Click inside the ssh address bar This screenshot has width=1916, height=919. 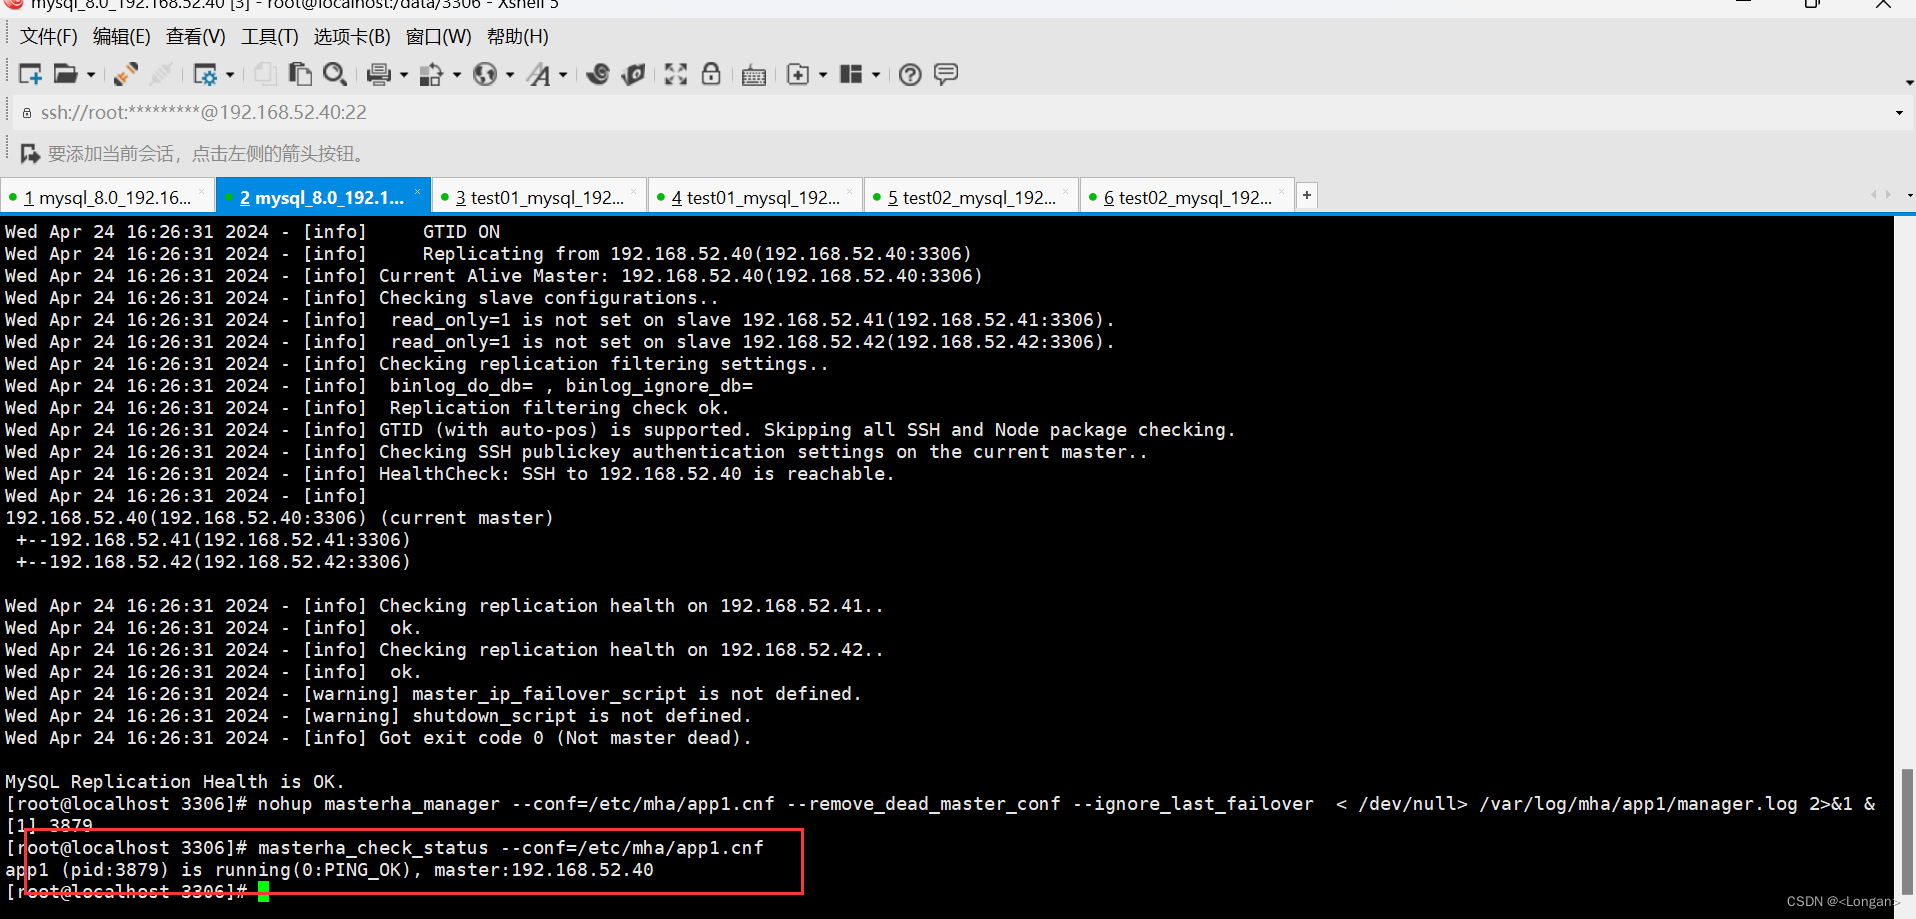(x=400, y=112)
